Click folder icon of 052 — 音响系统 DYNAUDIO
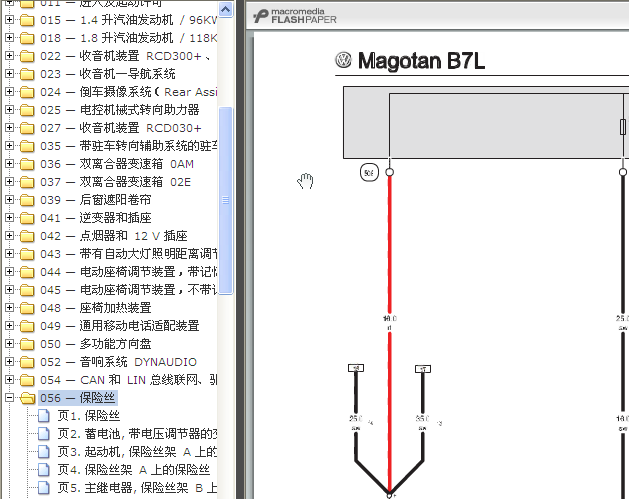This screenshot has width=629, height=499. click(x=27, y=362)
